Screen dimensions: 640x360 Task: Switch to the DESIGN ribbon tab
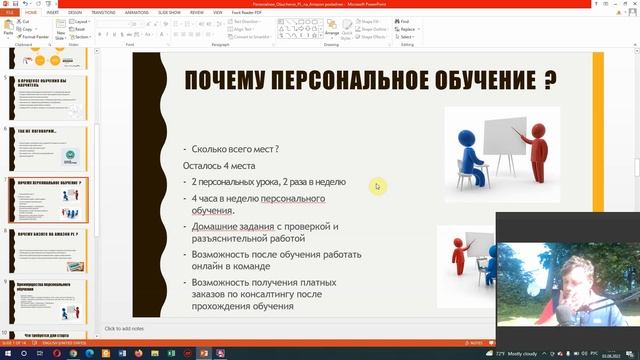click(x=75, y=13)
